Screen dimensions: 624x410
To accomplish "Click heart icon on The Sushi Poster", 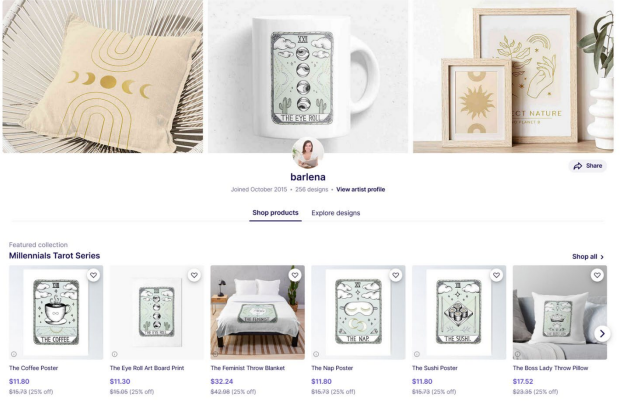I will tap(496, 275).
